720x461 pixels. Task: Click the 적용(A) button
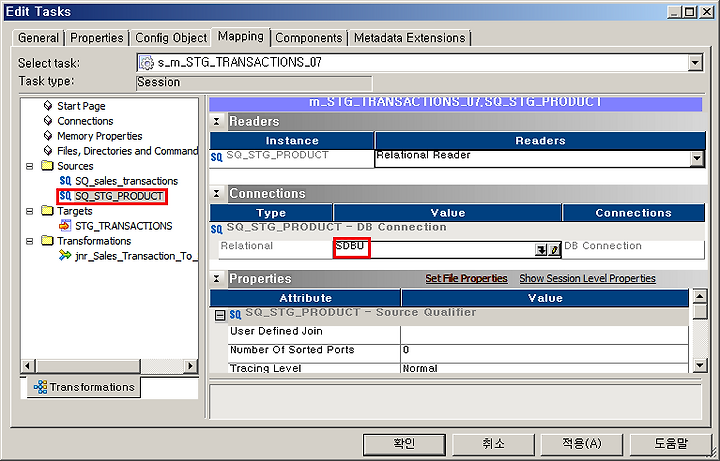click(581, 444)
